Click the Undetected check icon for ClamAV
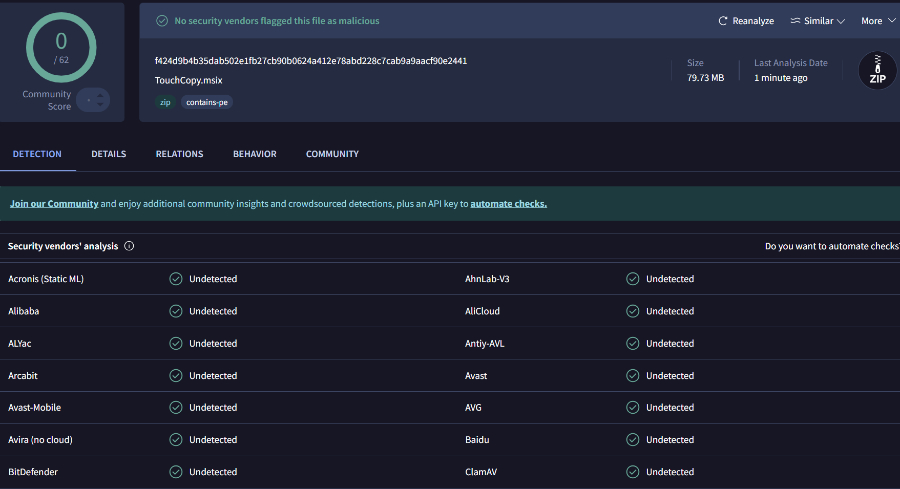 coord(632,472)
